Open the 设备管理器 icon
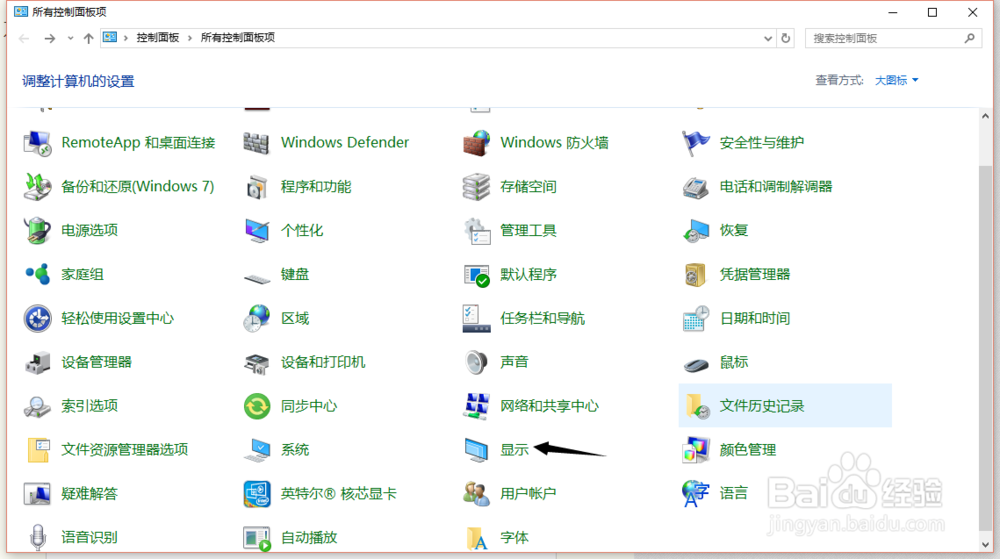This screenshot has width=1000, height=559. pos(37,362)
